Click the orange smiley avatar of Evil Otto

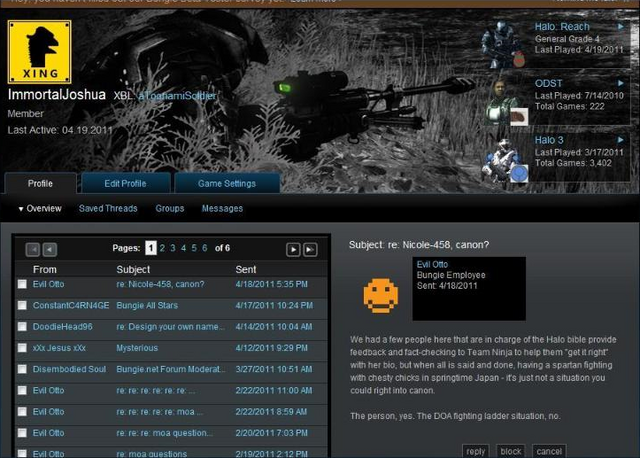pos(380,296)
